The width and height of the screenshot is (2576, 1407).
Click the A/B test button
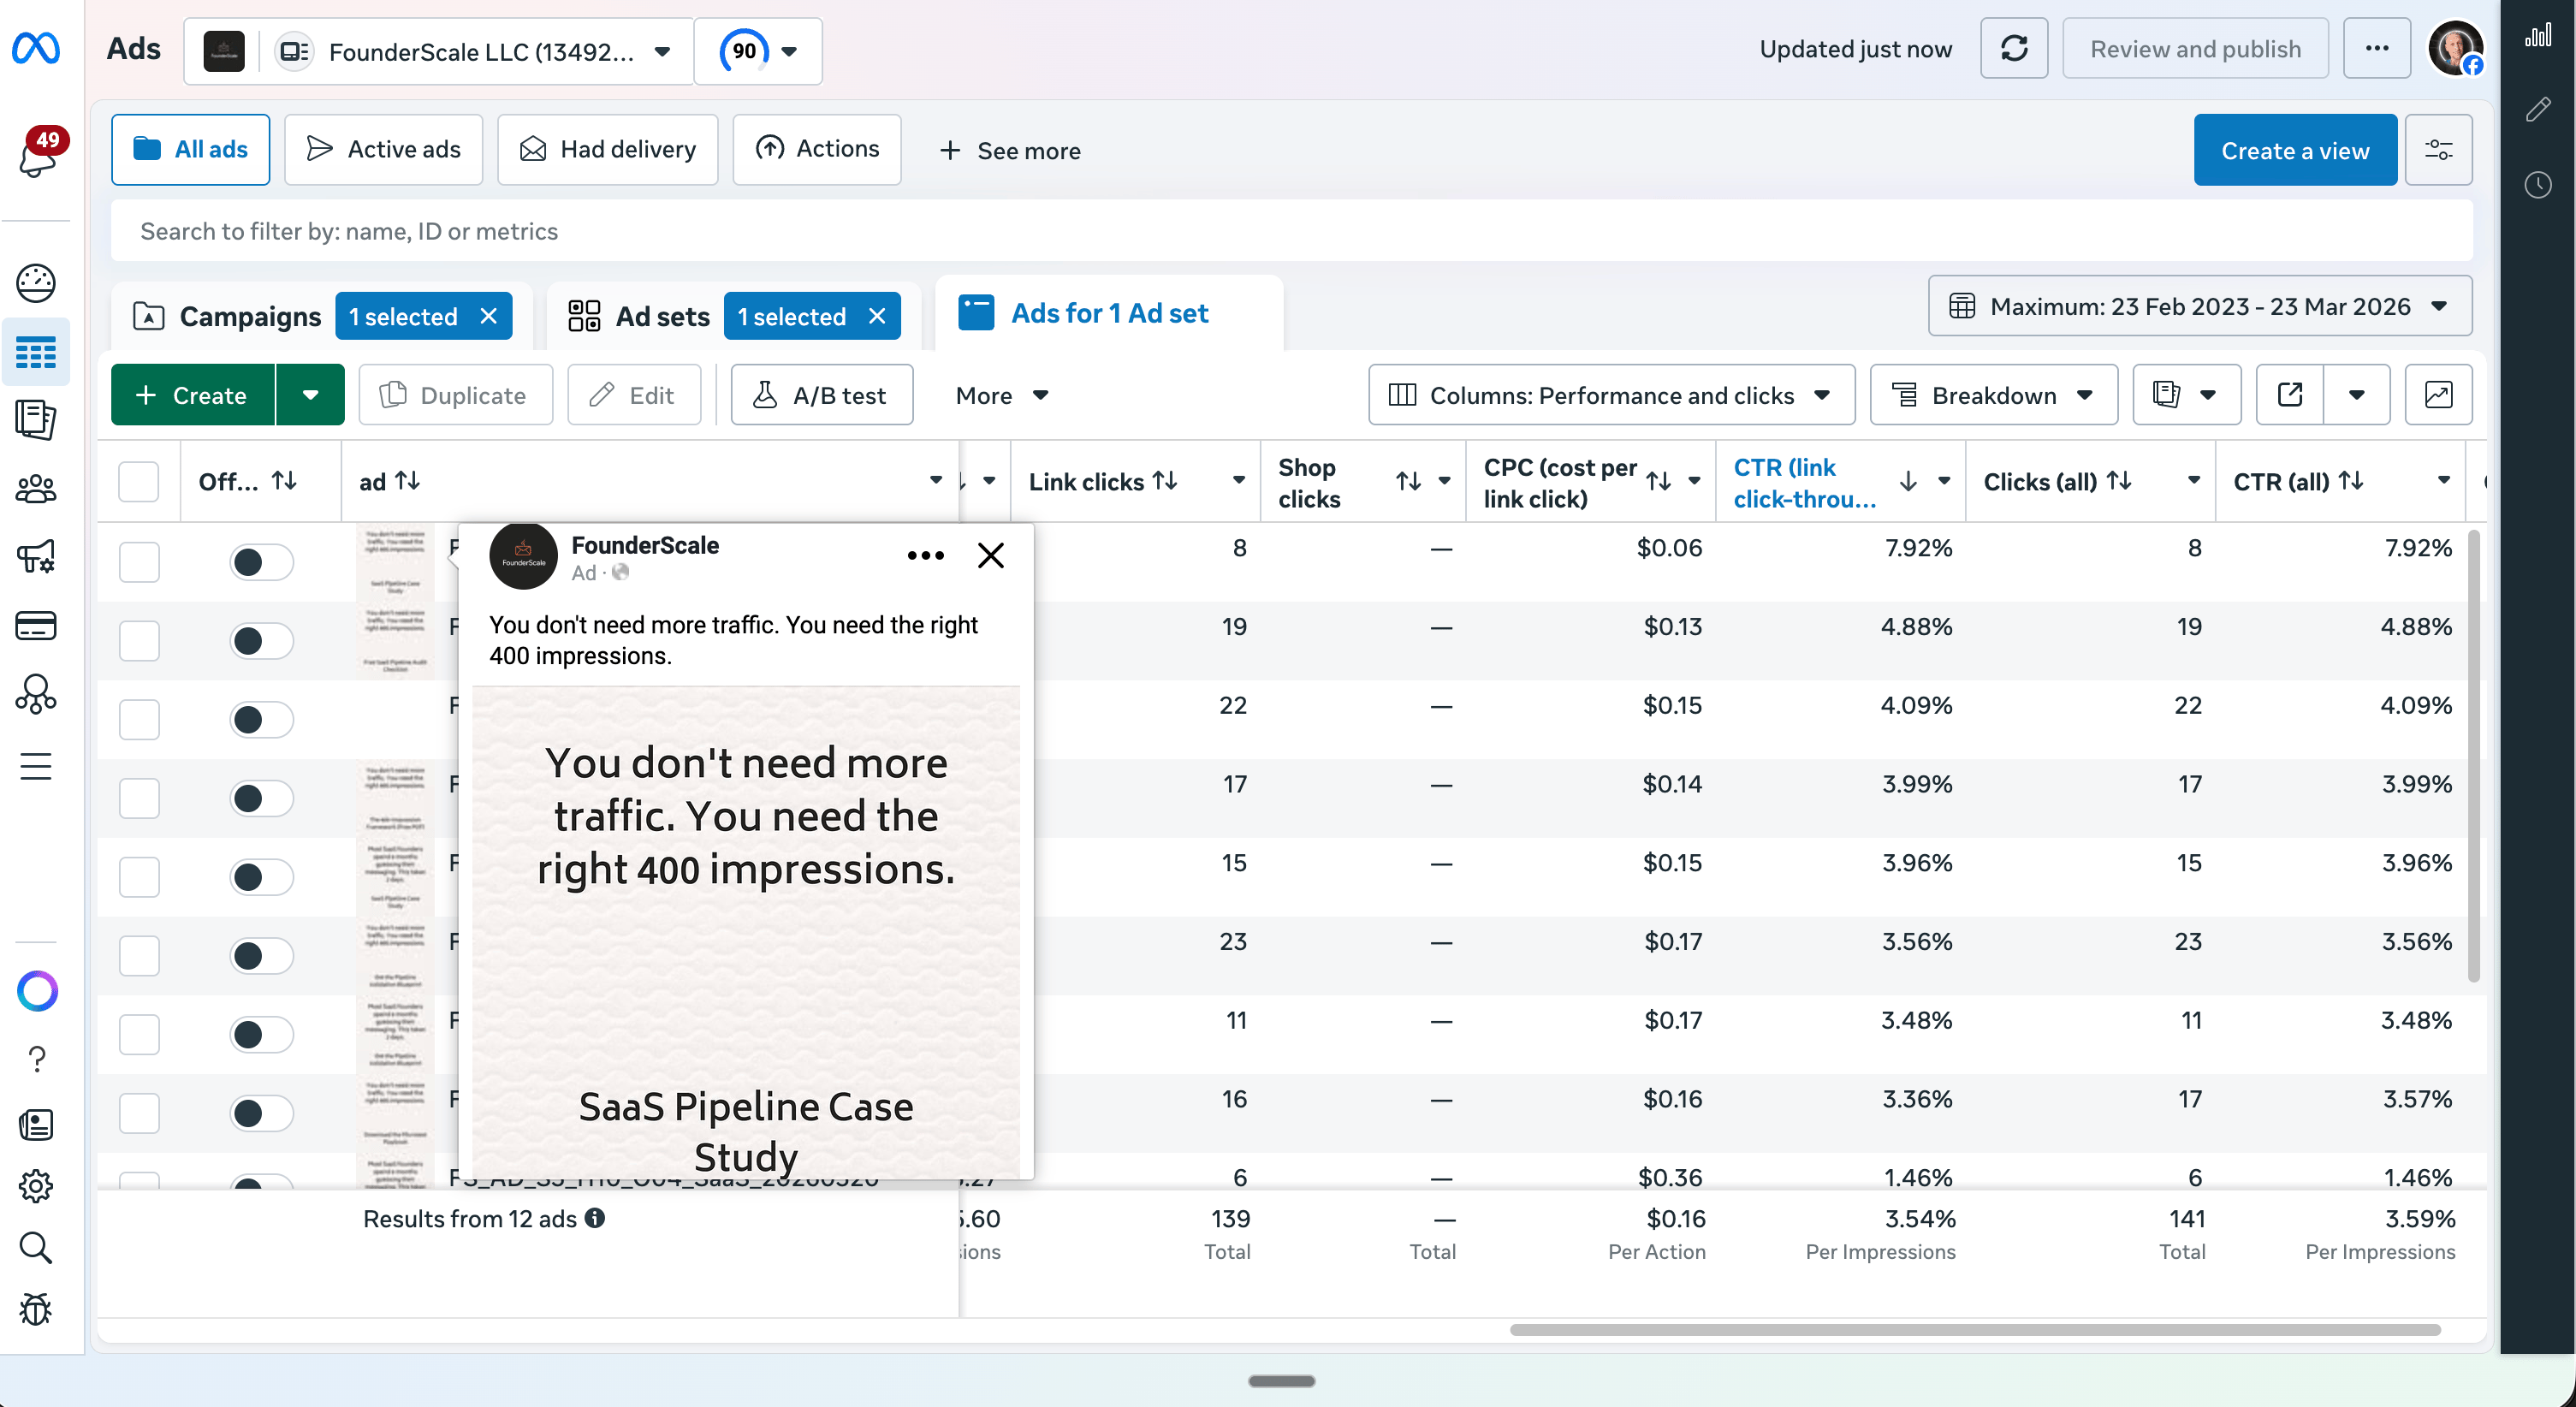coord(821,395)
